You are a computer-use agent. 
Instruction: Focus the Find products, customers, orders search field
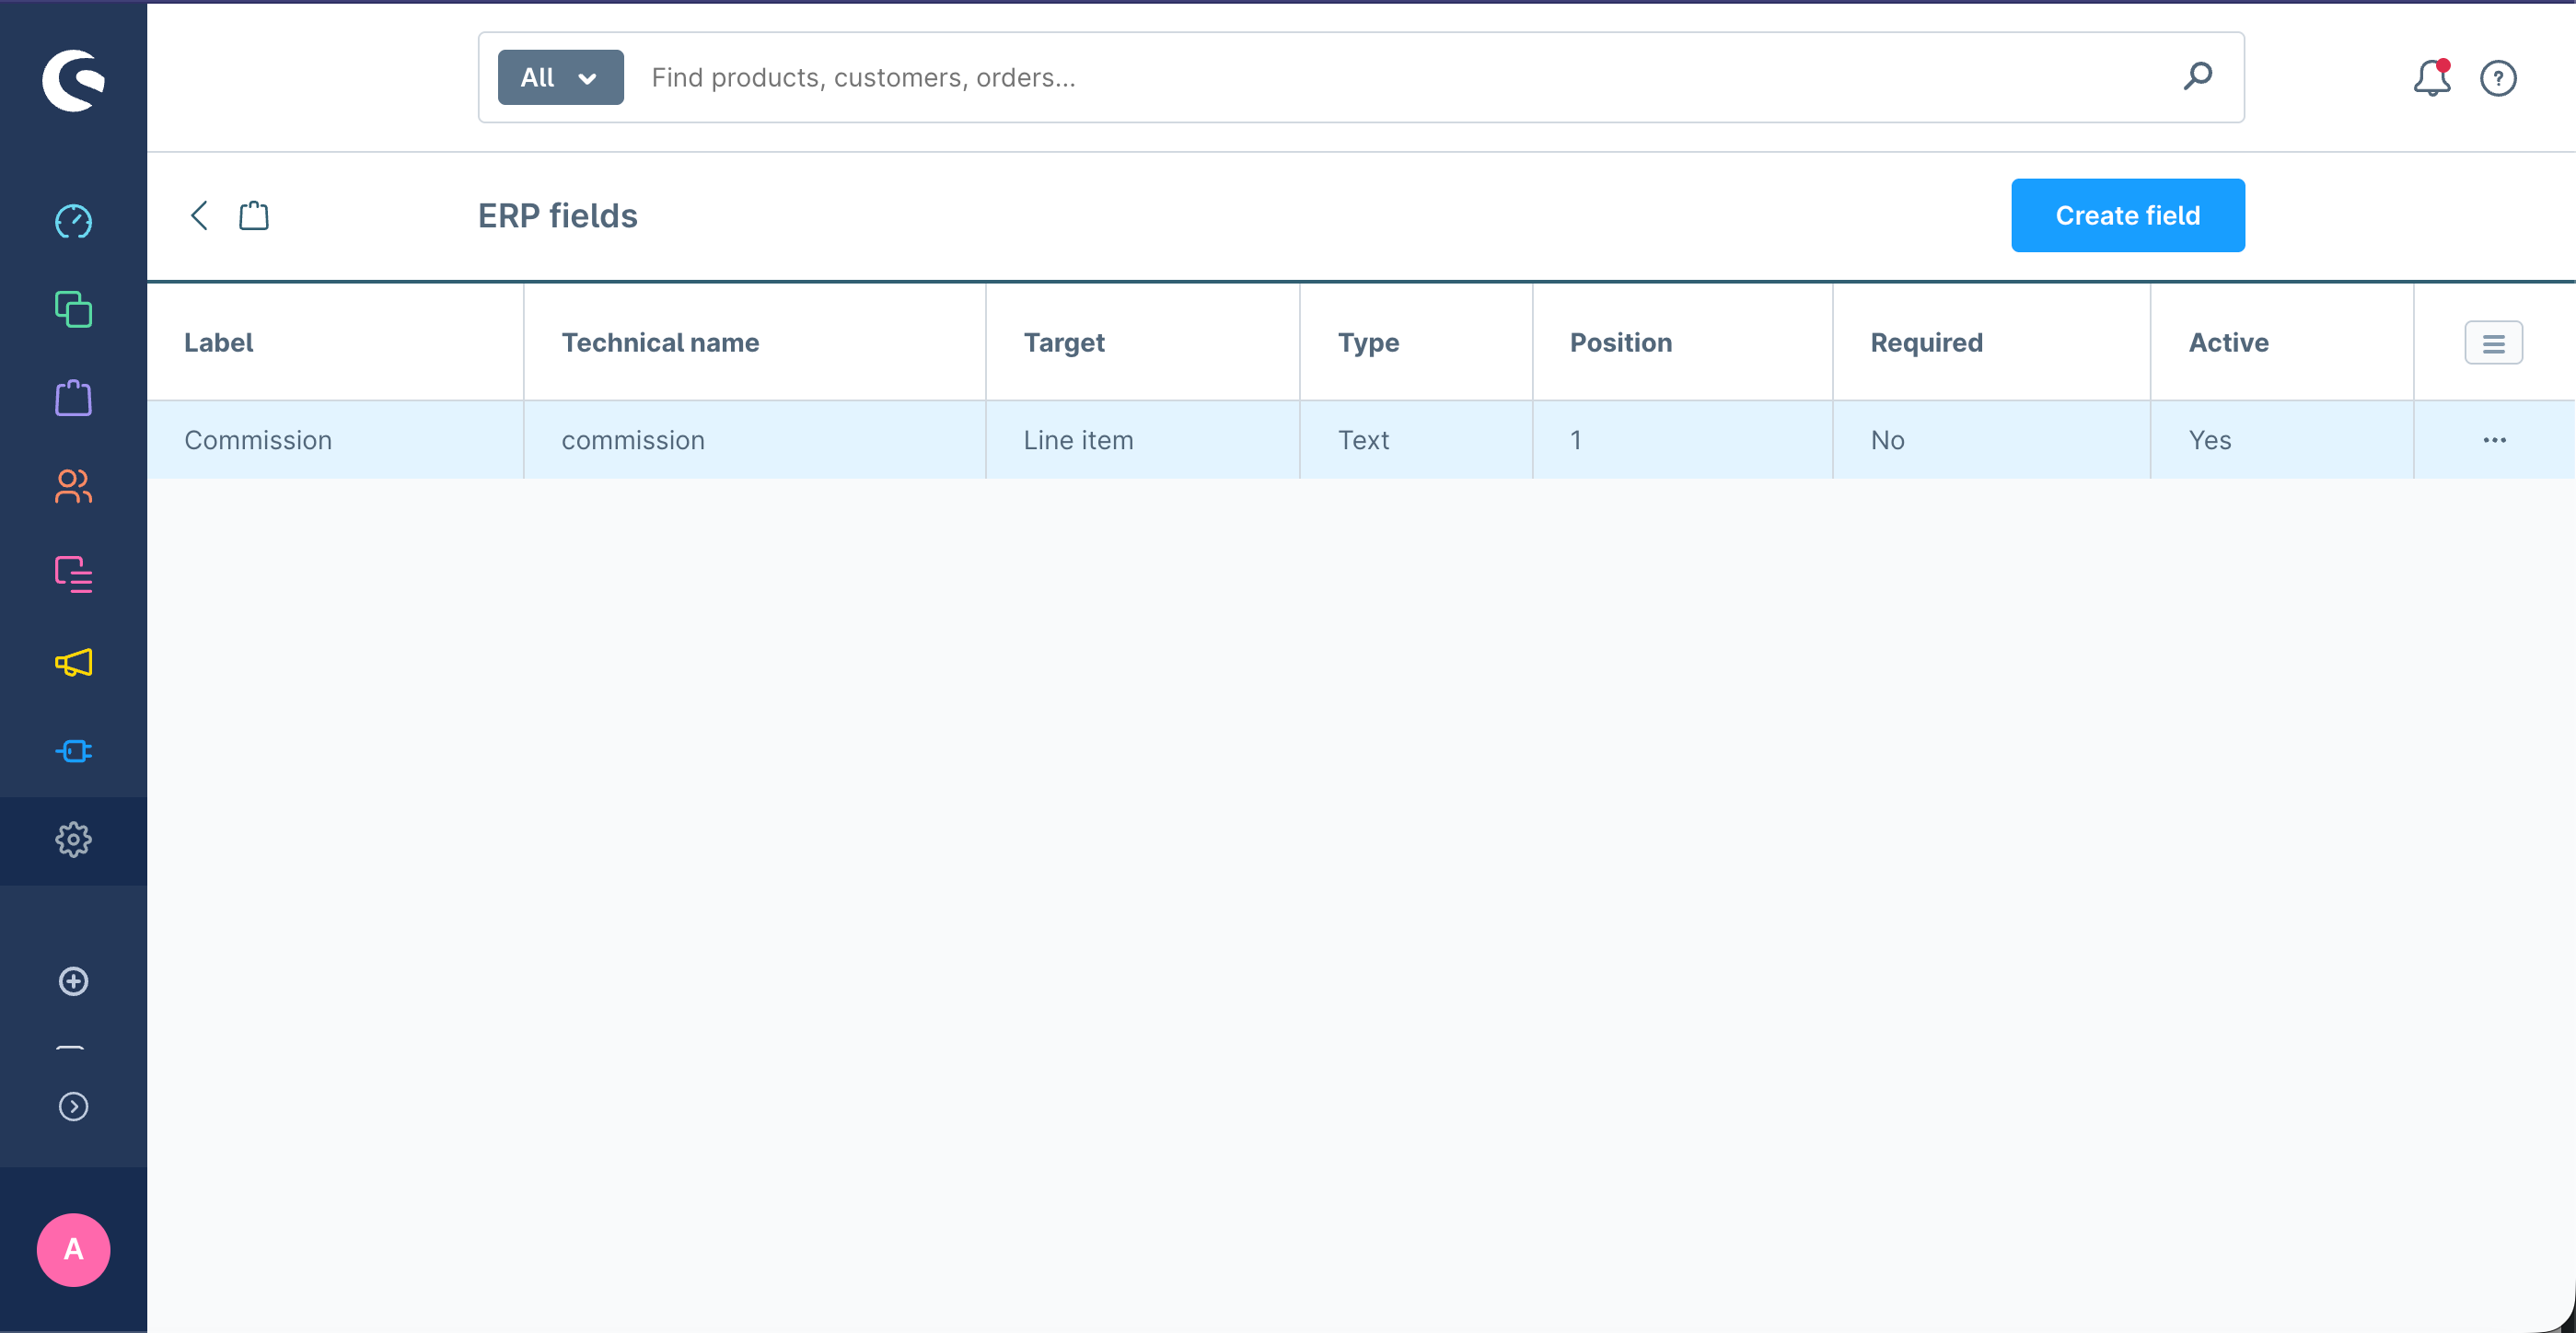tap(1400, 77)
